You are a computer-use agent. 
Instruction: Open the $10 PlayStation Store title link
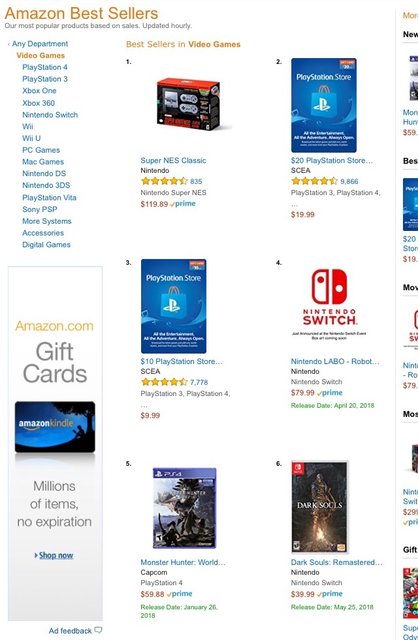(181, 361)
